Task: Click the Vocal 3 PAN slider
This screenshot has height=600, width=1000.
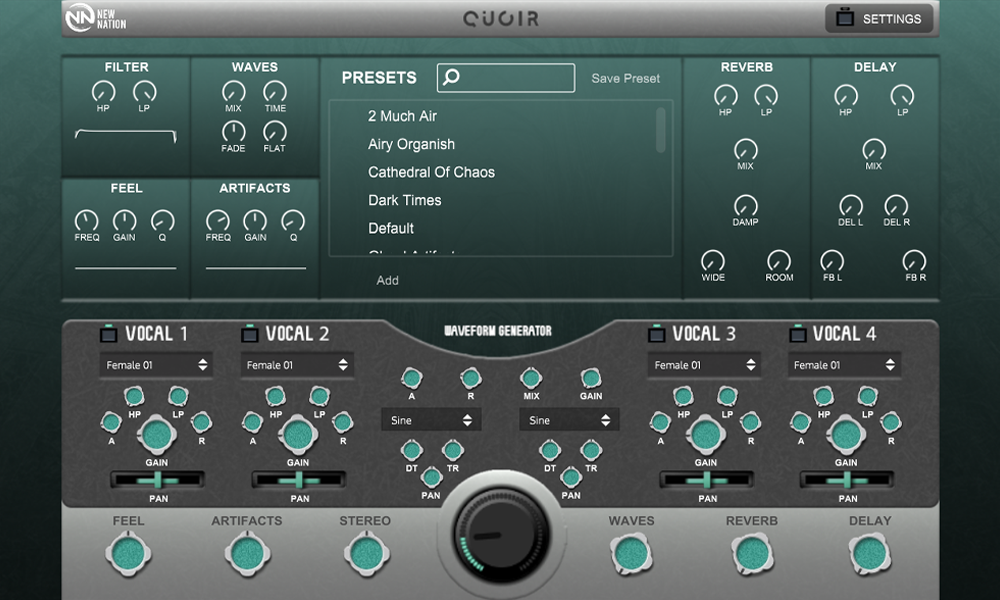Action: 706,480
